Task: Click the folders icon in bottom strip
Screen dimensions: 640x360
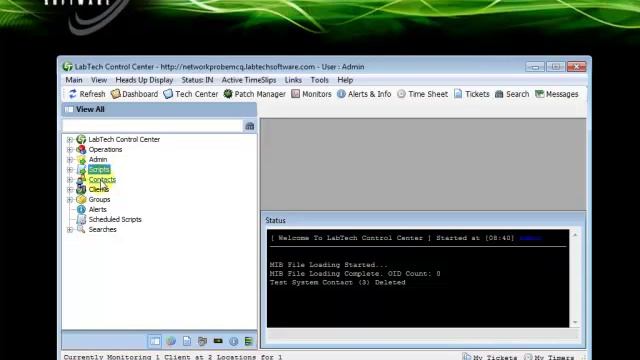Action: (202, 341)
